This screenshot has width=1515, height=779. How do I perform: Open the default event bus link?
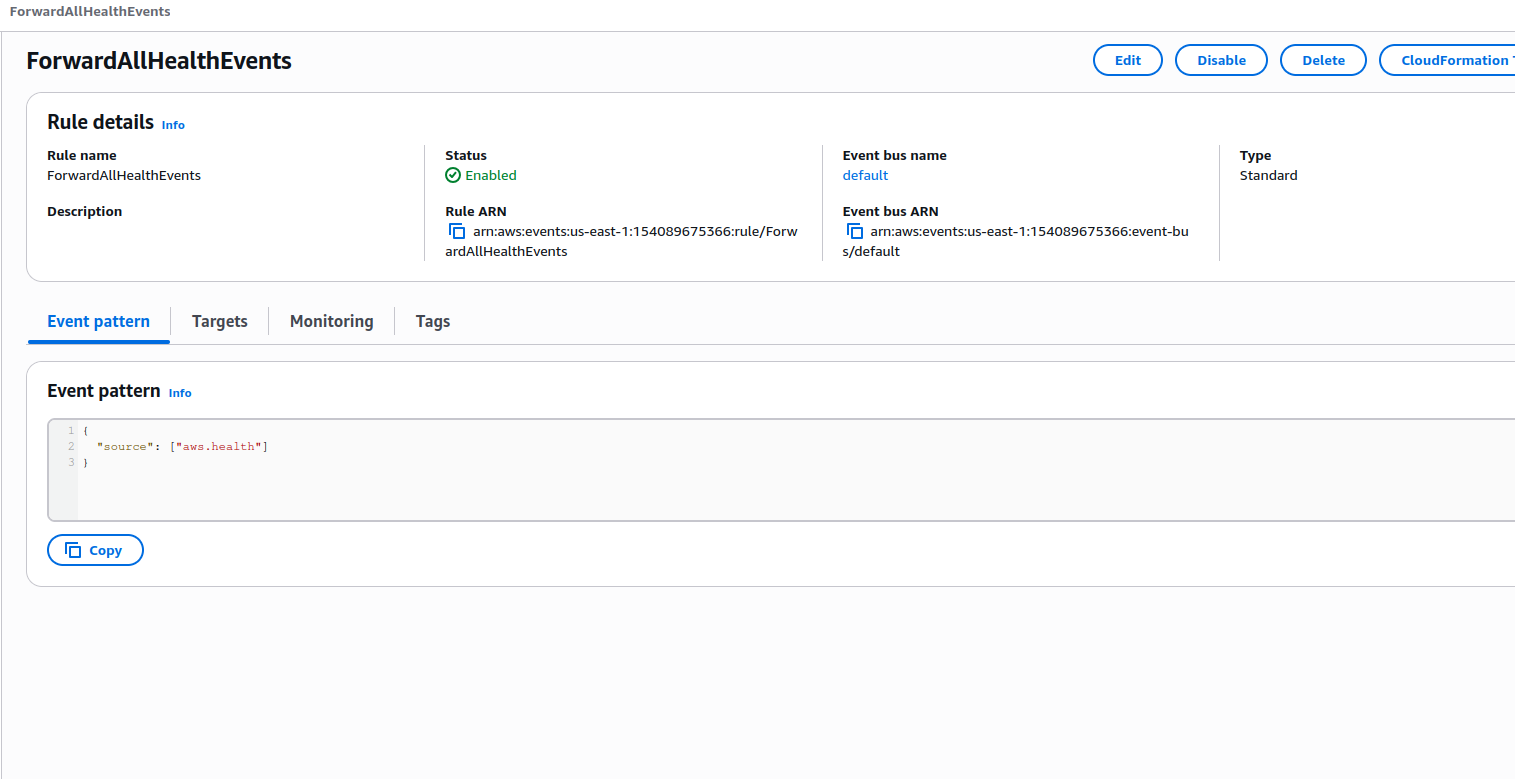click(x=865, y=175)
